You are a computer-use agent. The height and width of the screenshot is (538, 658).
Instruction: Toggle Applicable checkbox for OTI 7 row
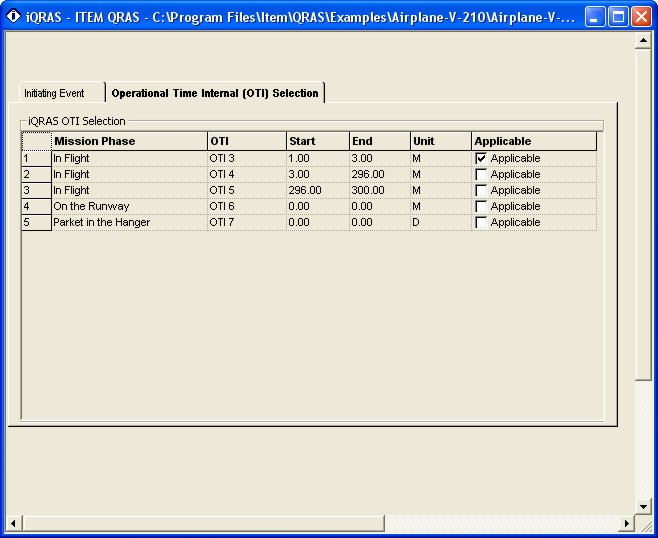coord(482,222)
